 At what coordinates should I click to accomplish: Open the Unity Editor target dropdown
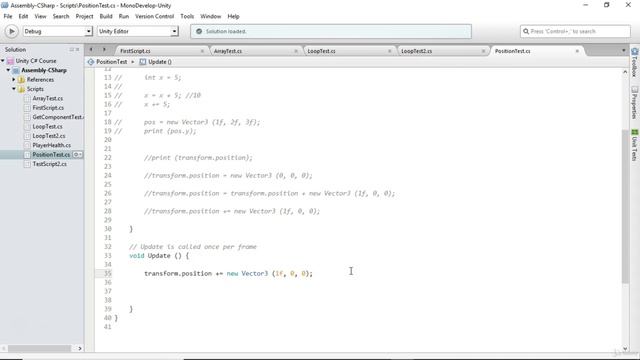(138, 31)
